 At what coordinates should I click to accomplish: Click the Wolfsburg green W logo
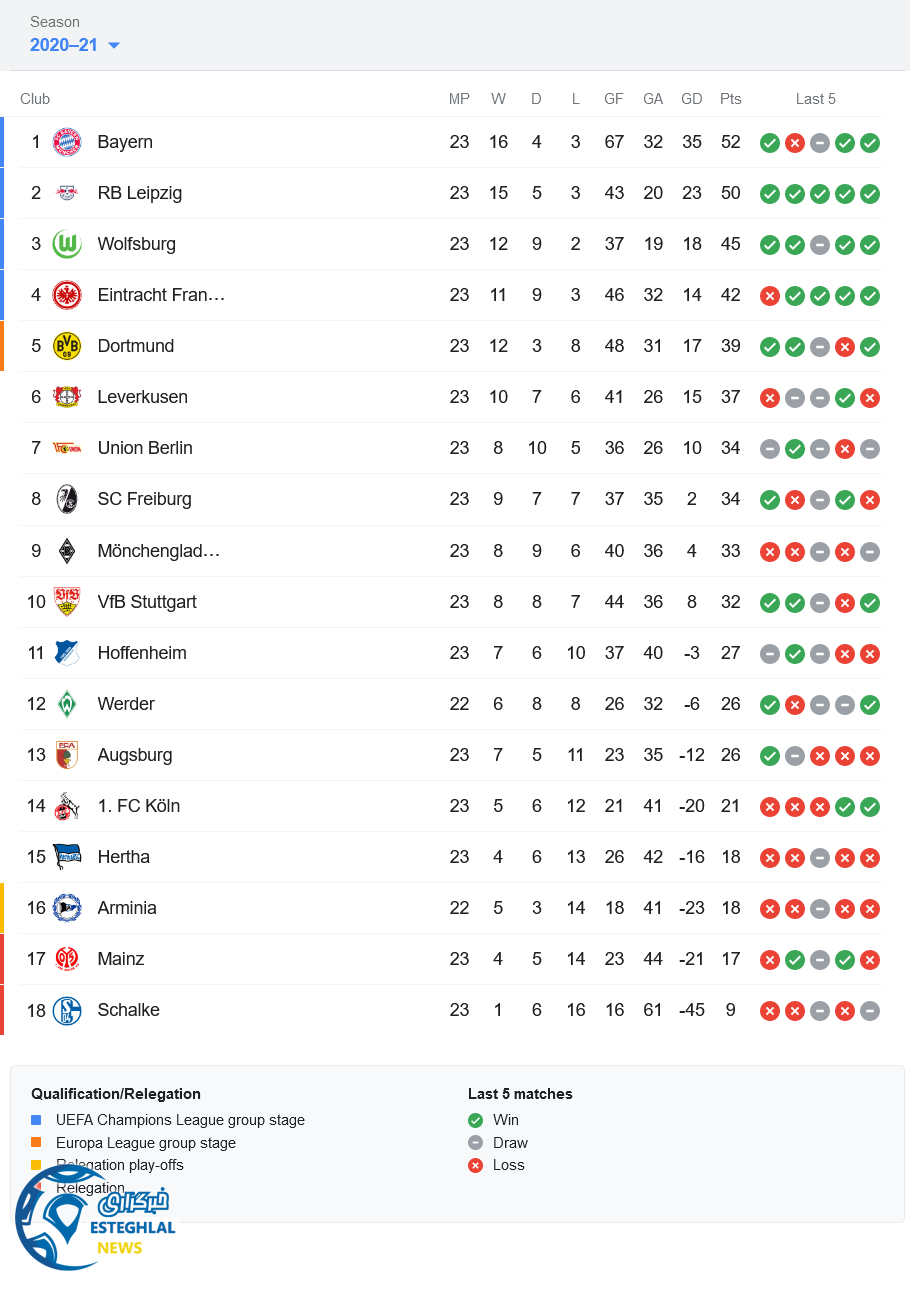click(67, 244)
